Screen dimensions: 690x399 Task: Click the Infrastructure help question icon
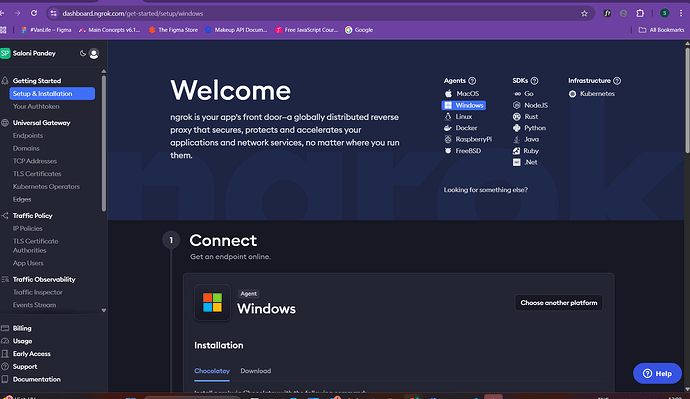click(x=617, y=81)
